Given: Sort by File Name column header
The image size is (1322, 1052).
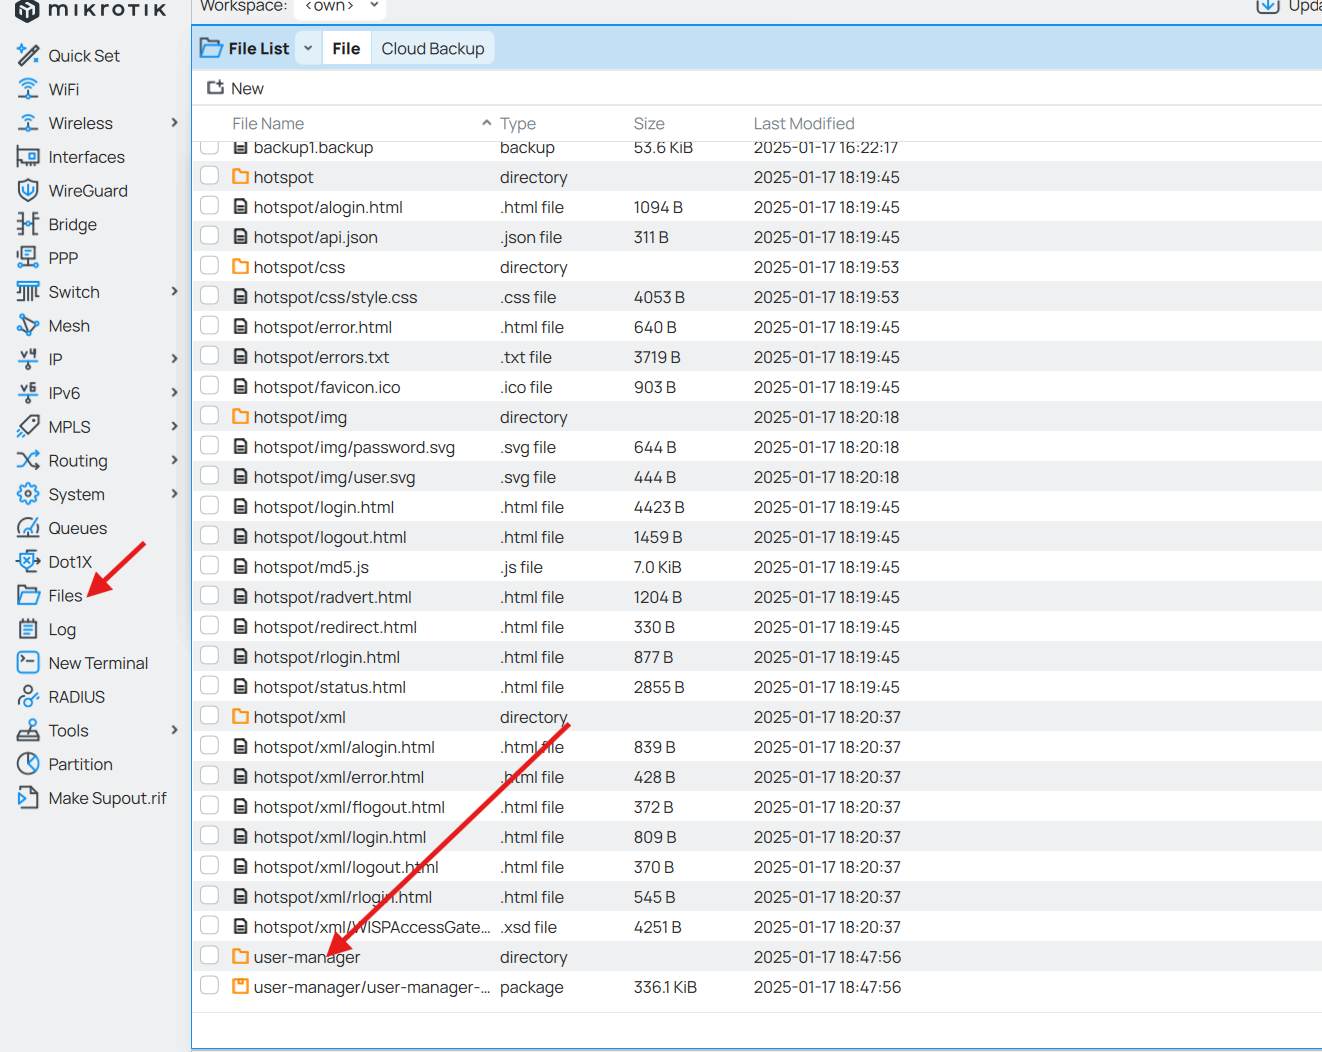Looking at the screenshot, I should (x=268, y=123).
